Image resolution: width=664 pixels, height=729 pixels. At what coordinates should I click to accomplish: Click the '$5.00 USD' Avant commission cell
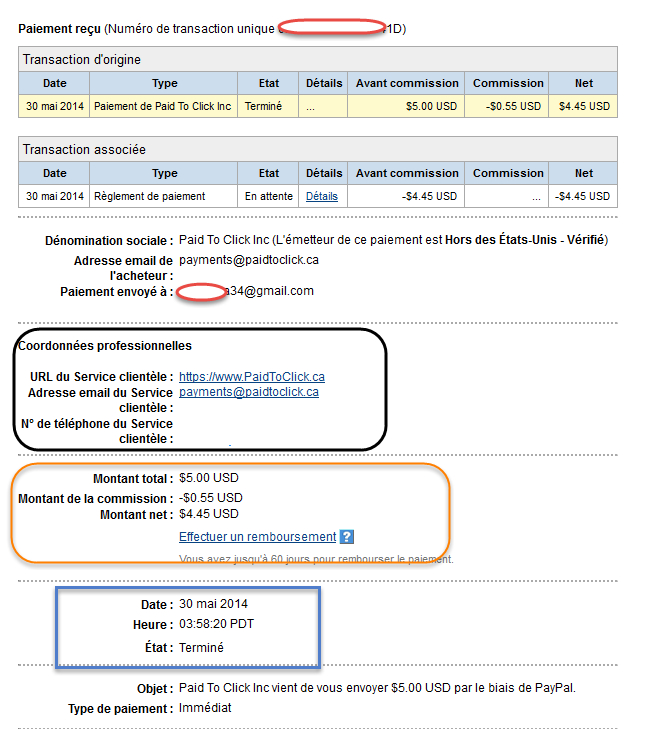[x=406, y=106]
